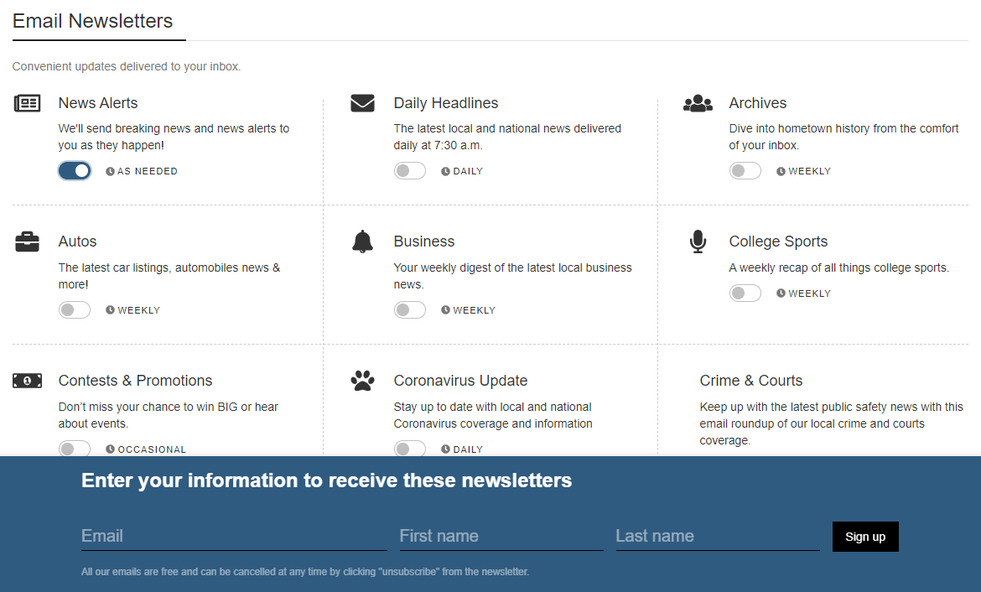Toggle on the College Sports newsletter
The height and width of the screenshot is (592, 981).
pos(745,293)
